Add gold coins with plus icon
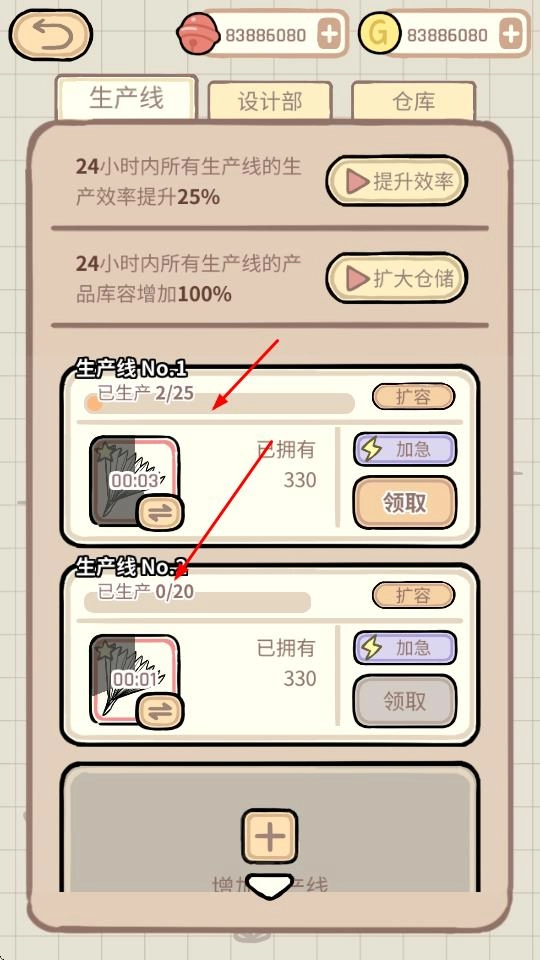The width and height of the screenshot is (540, 960). (511, 34)
